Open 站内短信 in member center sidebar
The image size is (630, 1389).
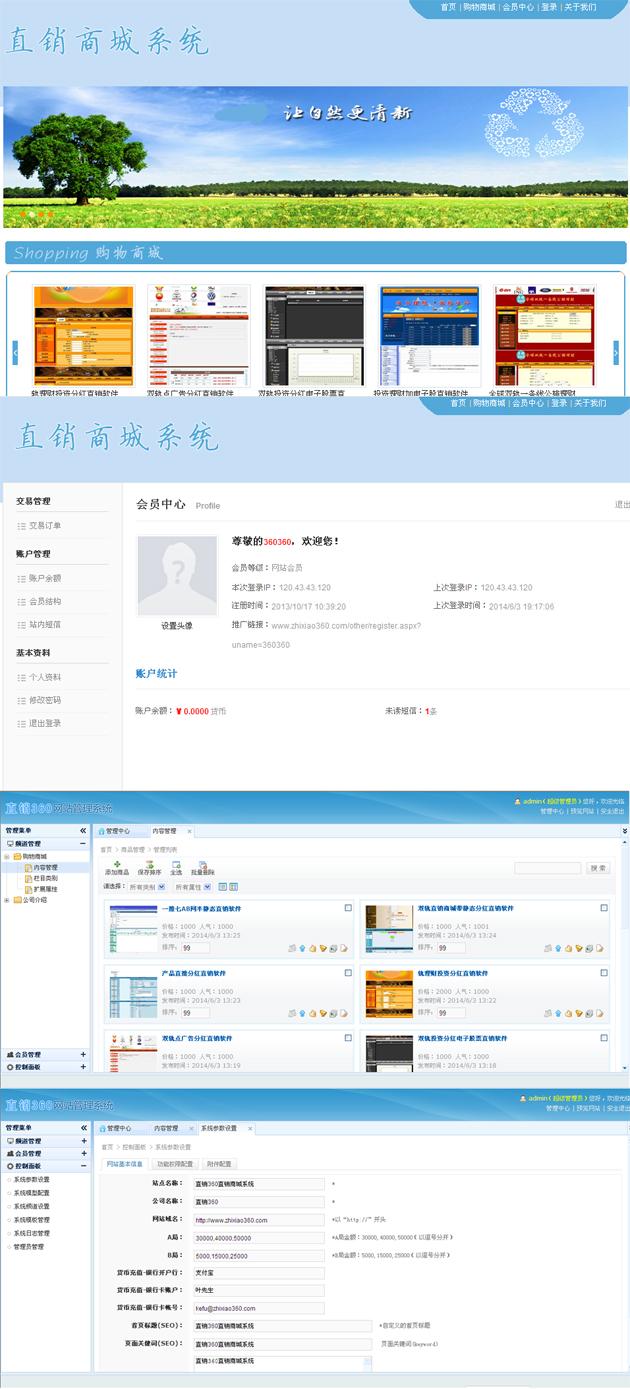[x=45, y=624]
